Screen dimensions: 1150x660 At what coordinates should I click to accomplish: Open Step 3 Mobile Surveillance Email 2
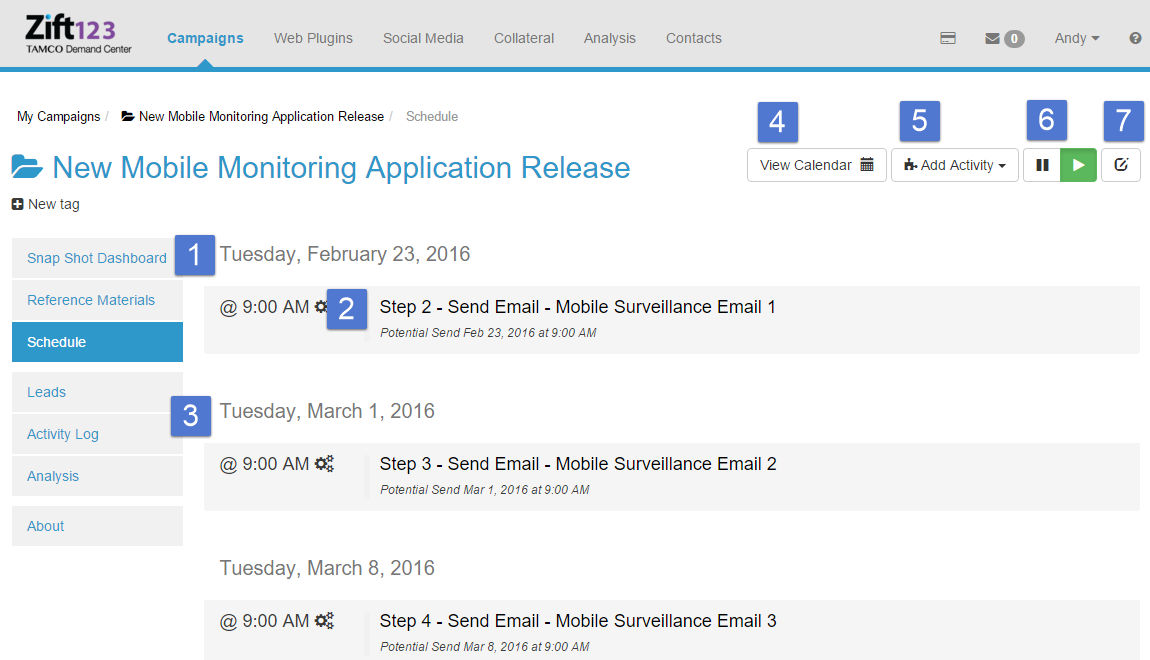click(578, 464)
